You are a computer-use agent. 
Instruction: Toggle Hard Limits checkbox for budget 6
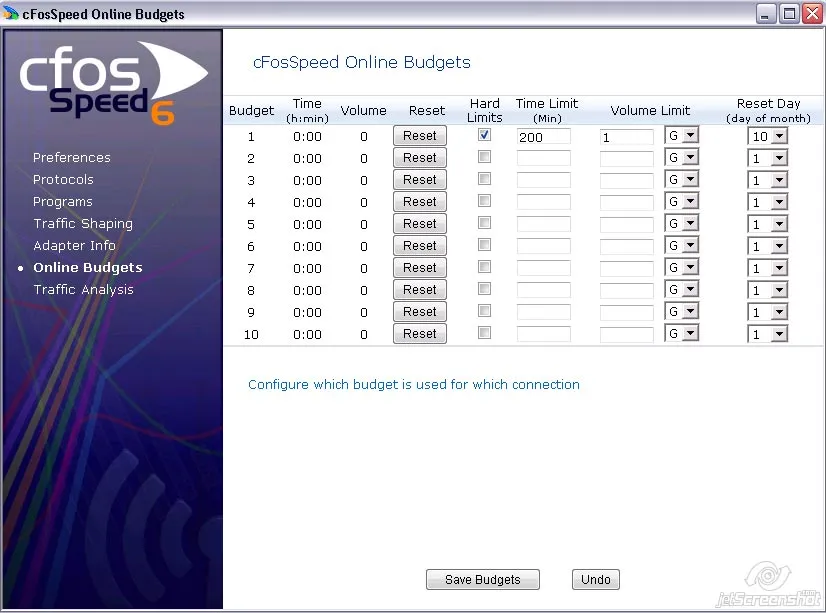tap(484, 245)
